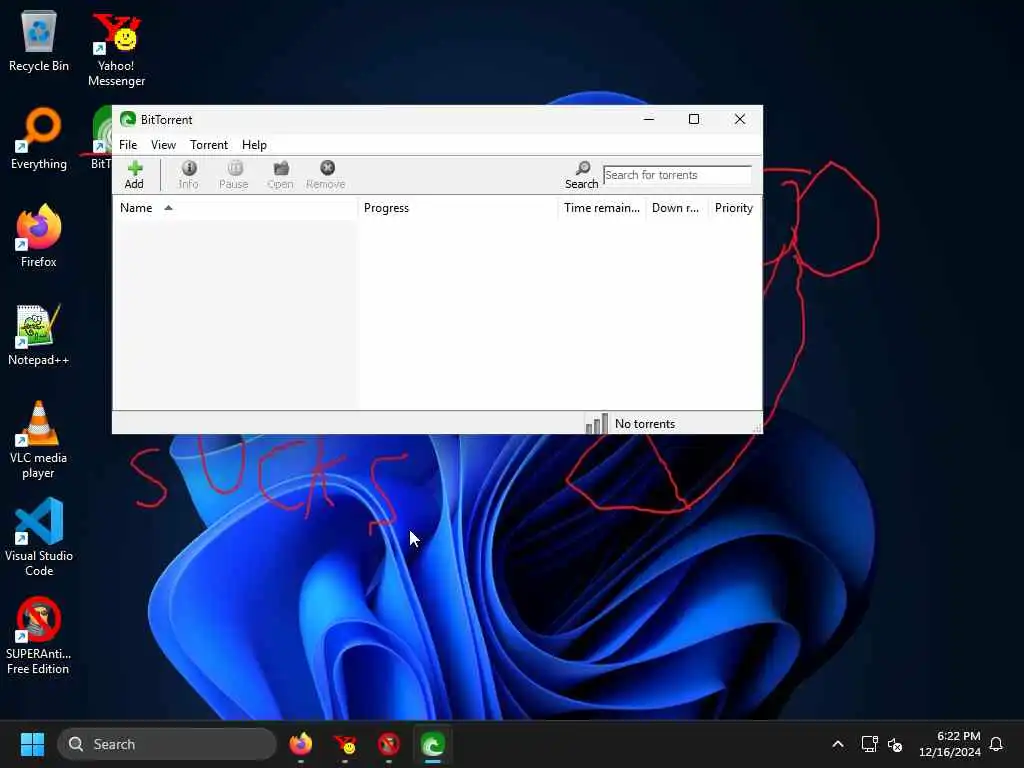Select the VLC media player desktop icon
Screen dimensions: 1024x768
pyautogui.click(x=39, y=440)
